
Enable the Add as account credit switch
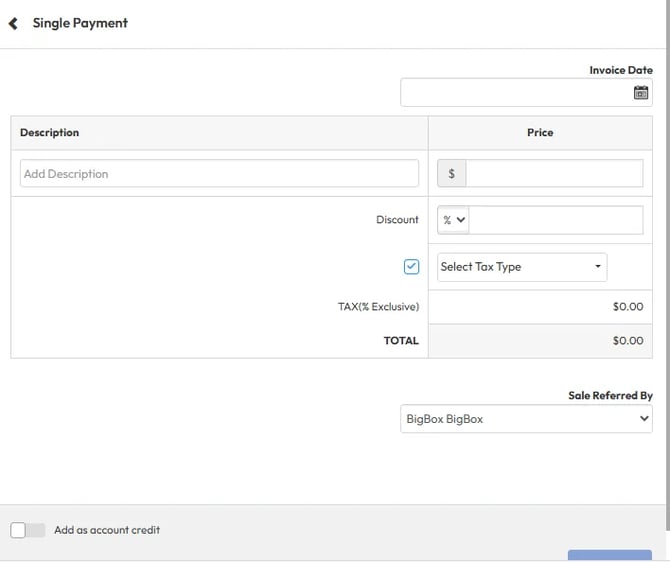[x=27, y=530]
